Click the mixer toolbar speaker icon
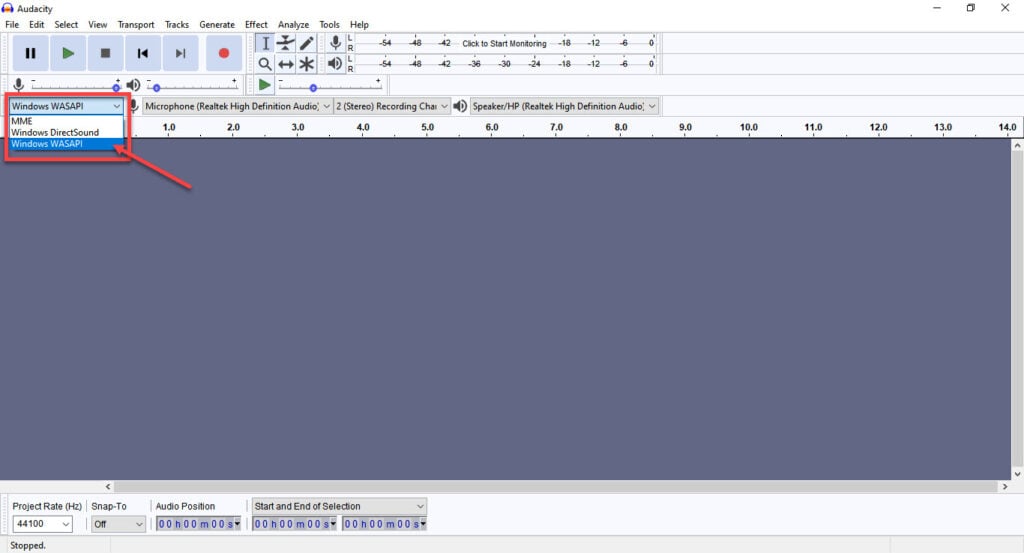The width and height of the screenshot is (1024, 553). [133, 85]
